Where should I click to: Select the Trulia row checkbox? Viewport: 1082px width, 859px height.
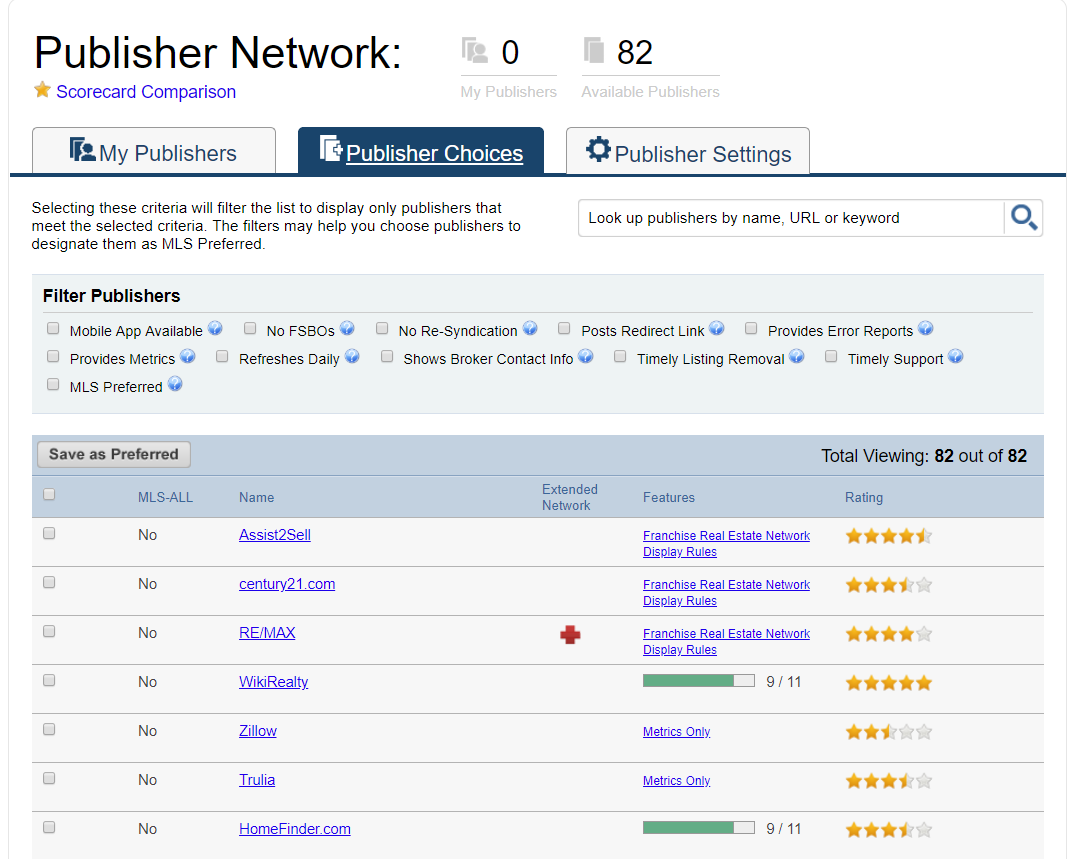49,778
